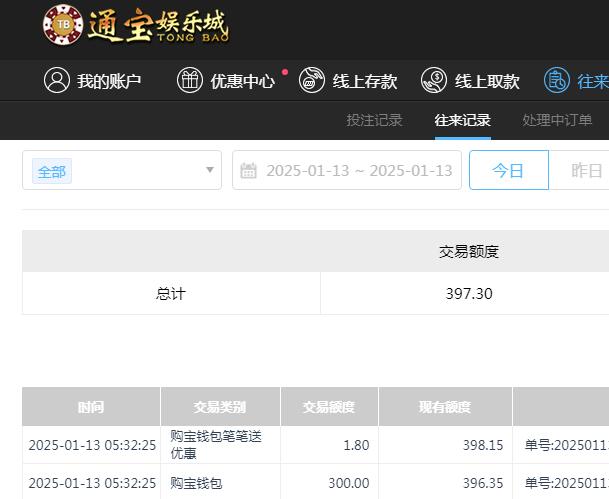Open 我的账户 user profile icon

click(x=57, y=80)
